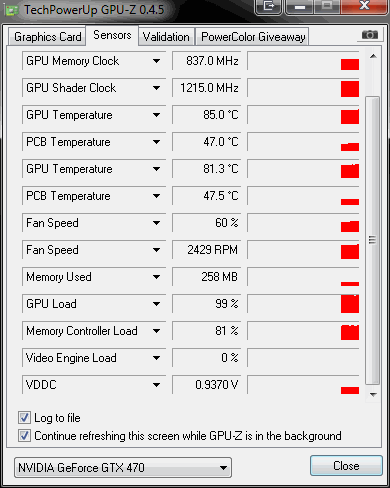Switch to the Graphics Card tab
This screenshot has height=488, width=390.
click(47, 37)
